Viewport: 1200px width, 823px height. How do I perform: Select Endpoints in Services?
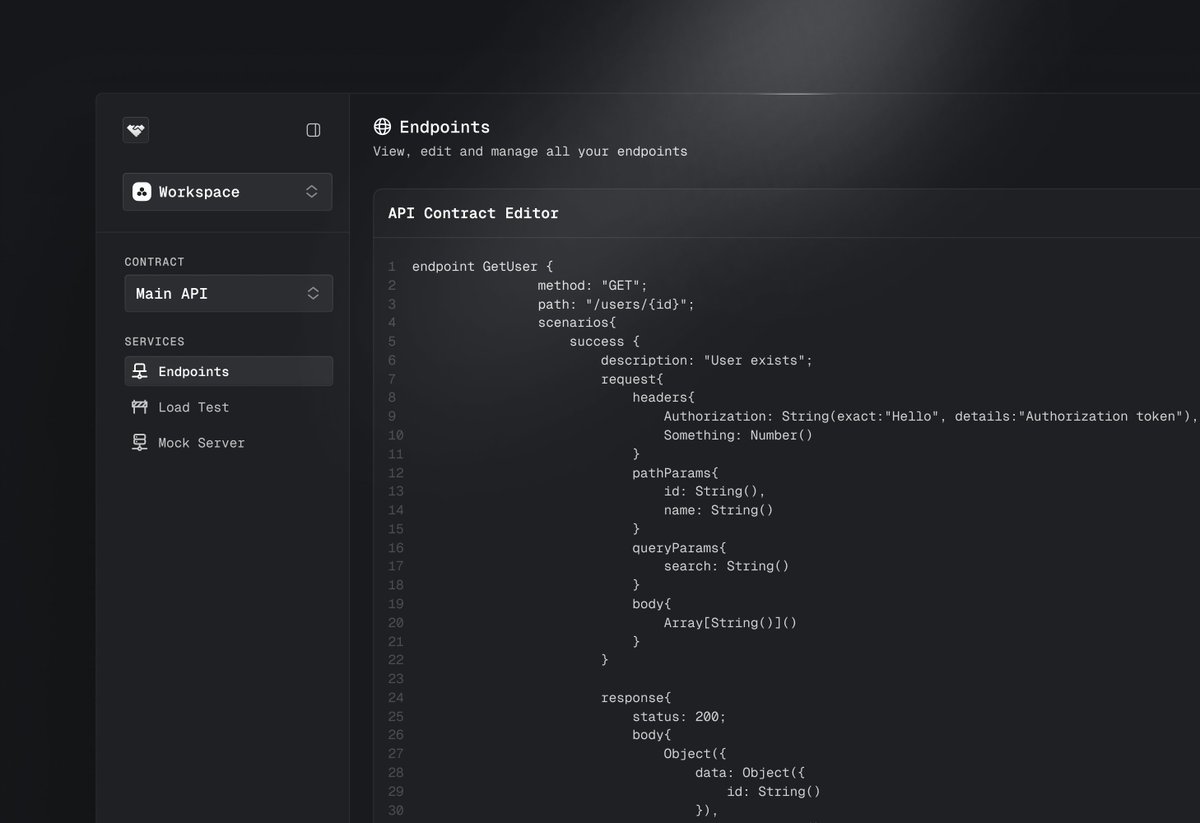click(x=228, y=371)
